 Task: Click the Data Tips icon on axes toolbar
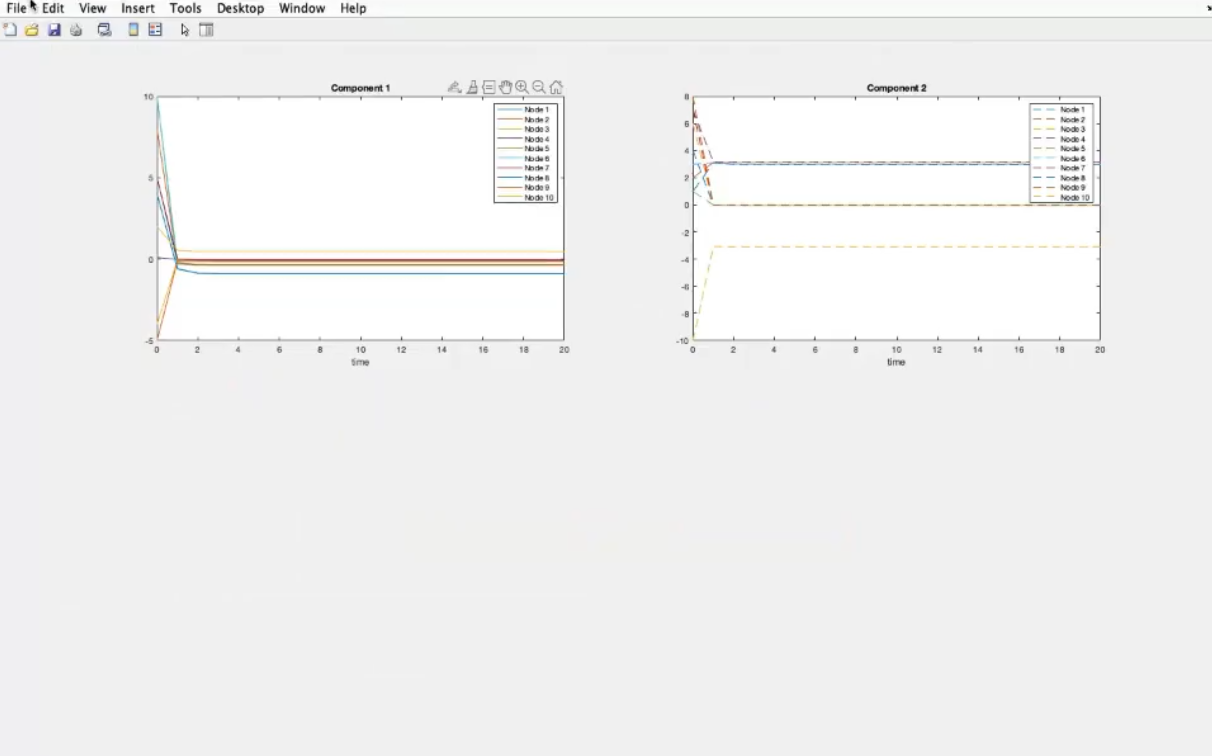tap(488, 88)
